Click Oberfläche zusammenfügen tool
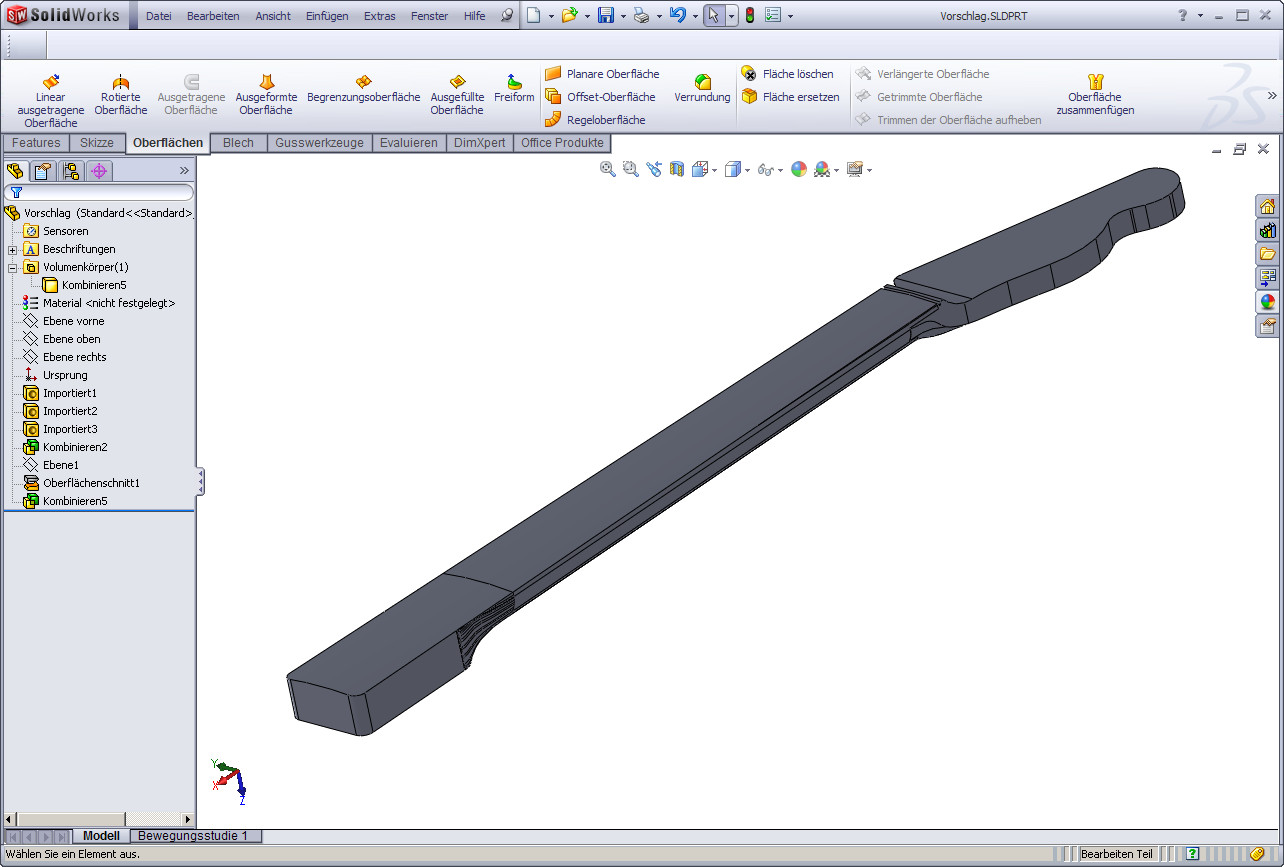Image resolution: width=1284 pixels, height=867 pixels. pyautogui.click(x=1095, y=95)
